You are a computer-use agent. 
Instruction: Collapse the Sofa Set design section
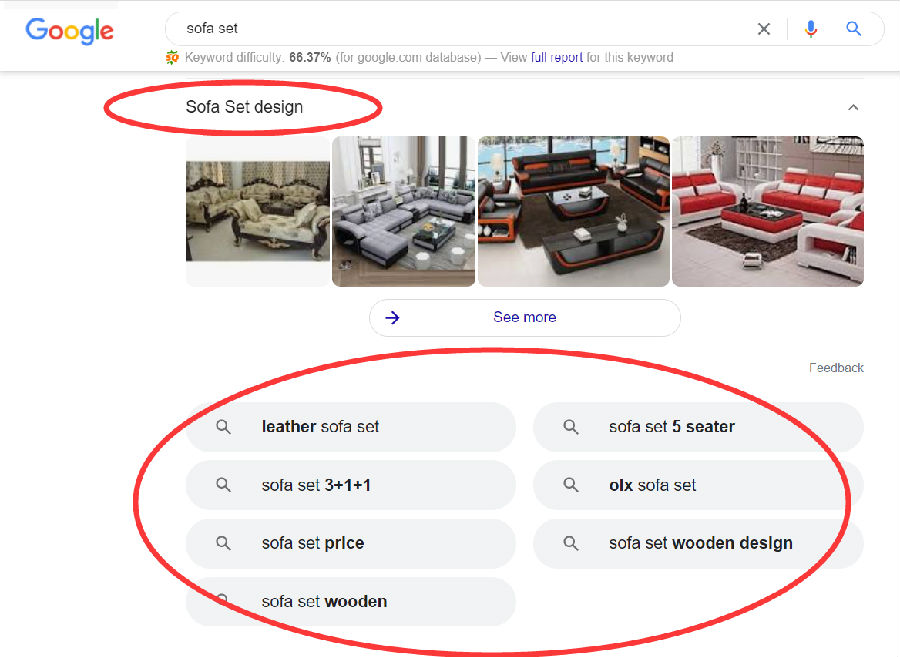tap(853, 107)
